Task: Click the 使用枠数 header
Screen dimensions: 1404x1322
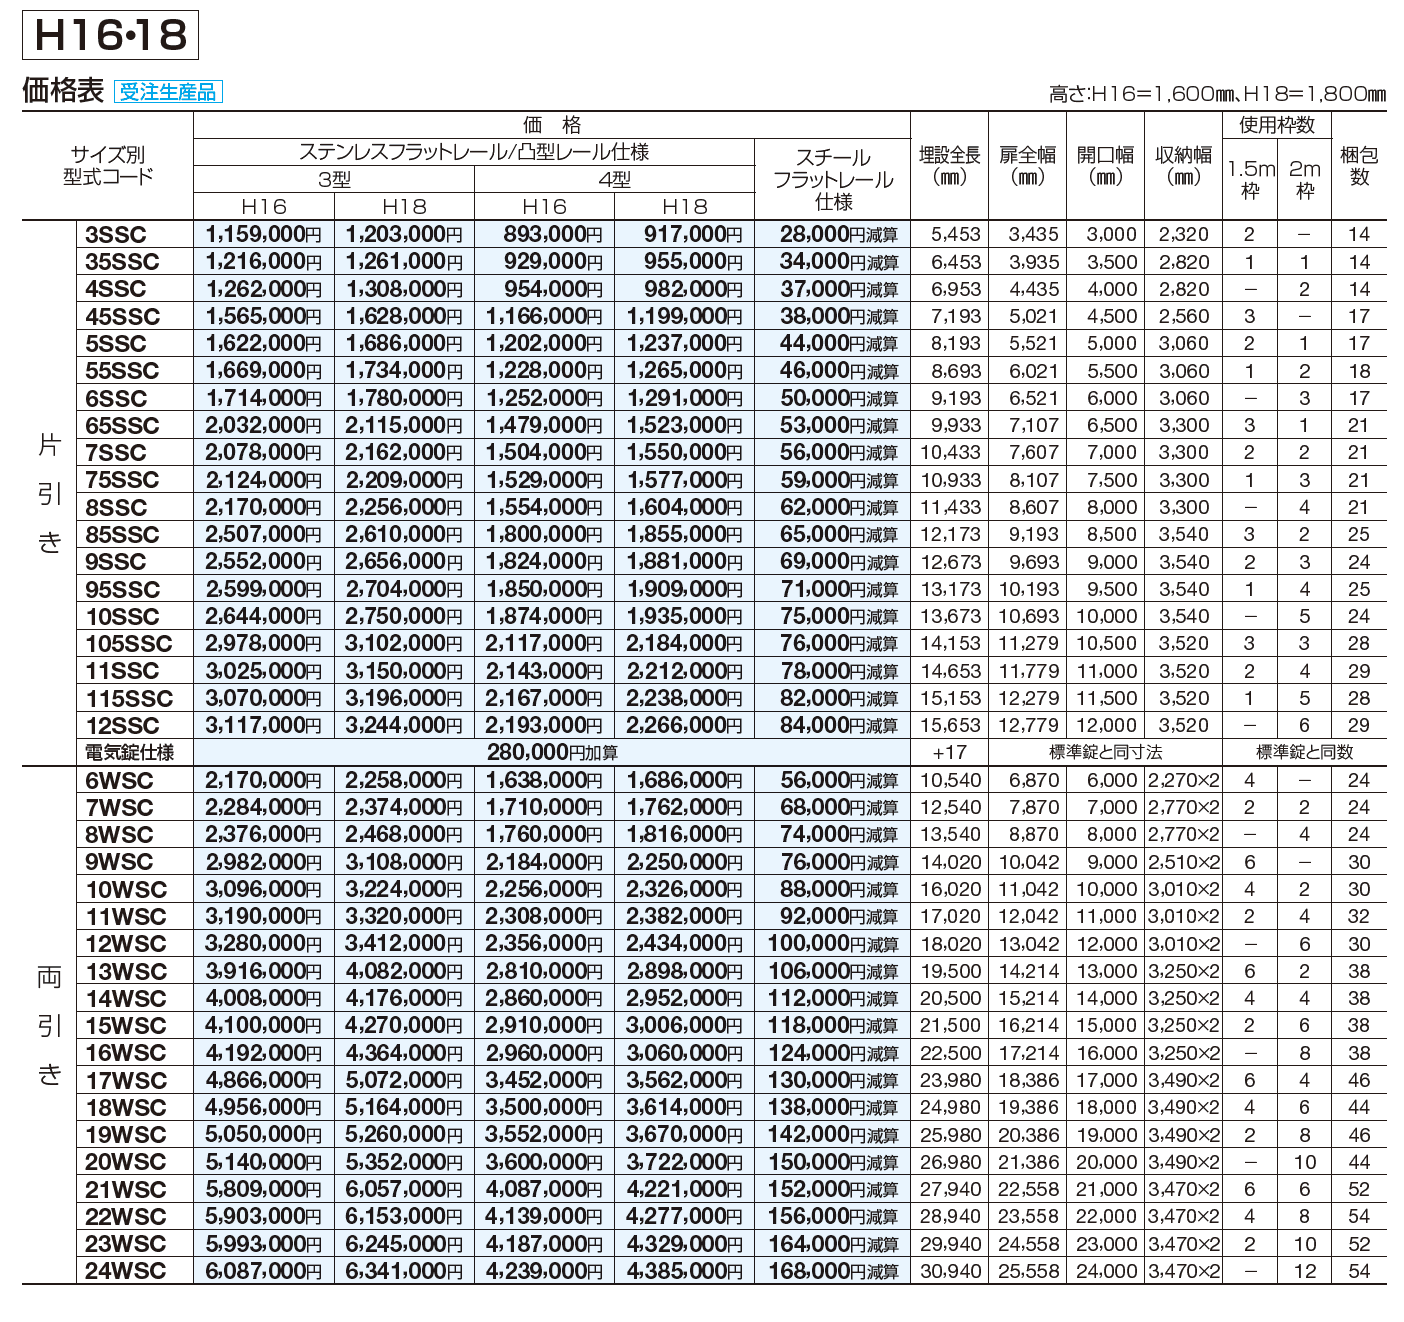Action: pos(1277,125)
